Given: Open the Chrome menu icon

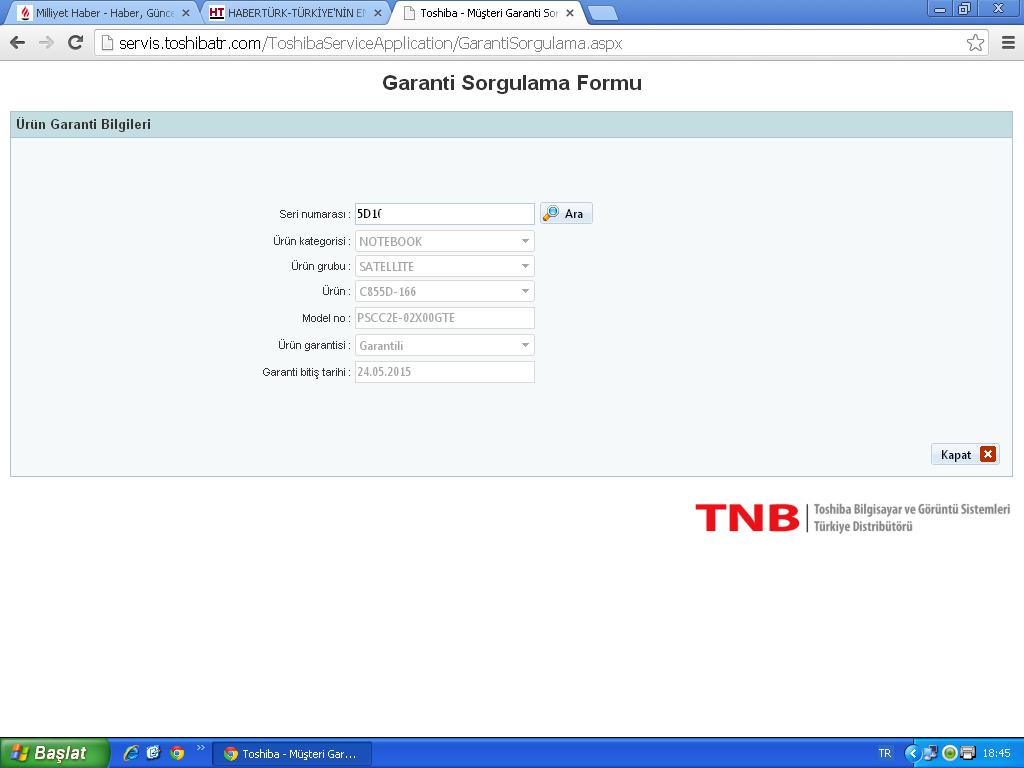Looking at the screenshot, I should [x=1008, y=43].
